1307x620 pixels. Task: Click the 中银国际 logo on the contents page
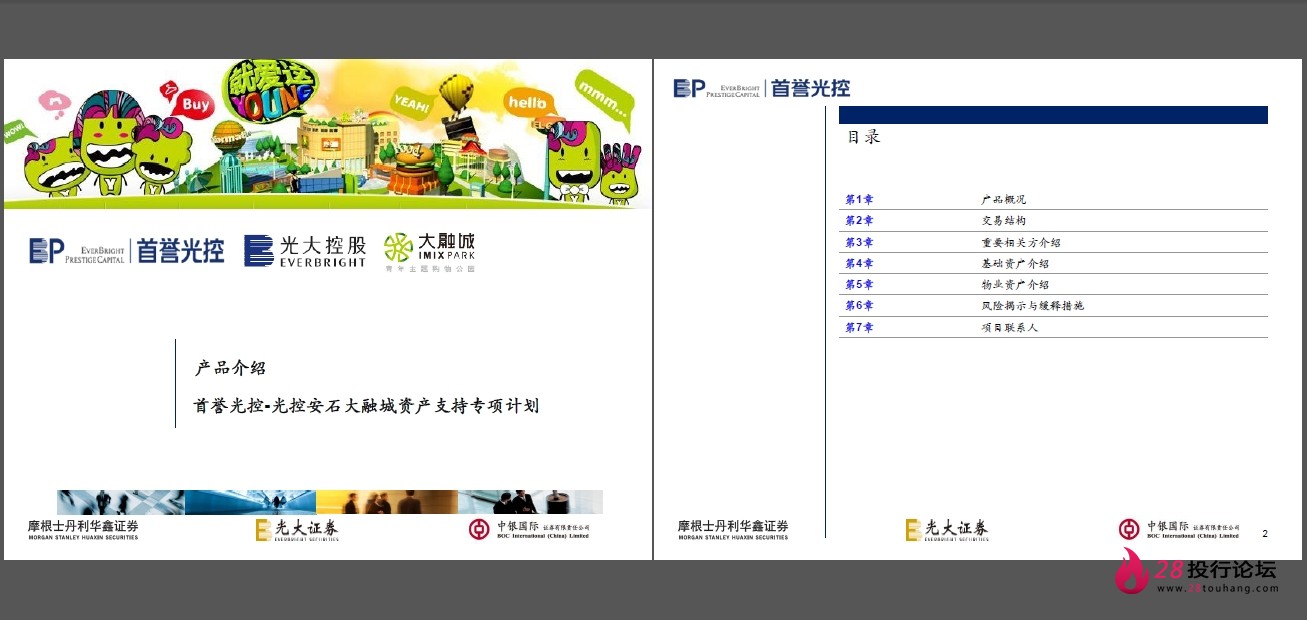click(1179, 530)
